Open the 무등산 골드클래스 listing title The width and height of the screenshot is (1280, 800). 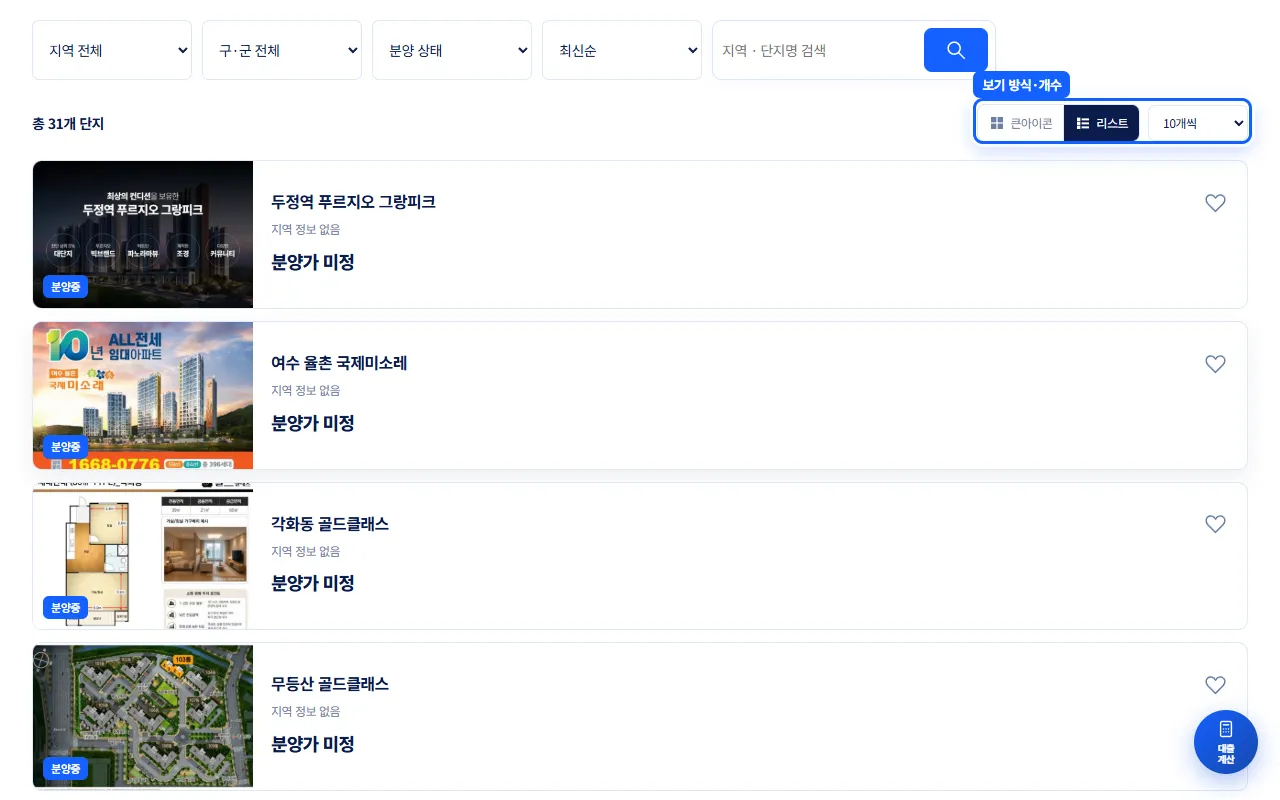tap(330, 684)
